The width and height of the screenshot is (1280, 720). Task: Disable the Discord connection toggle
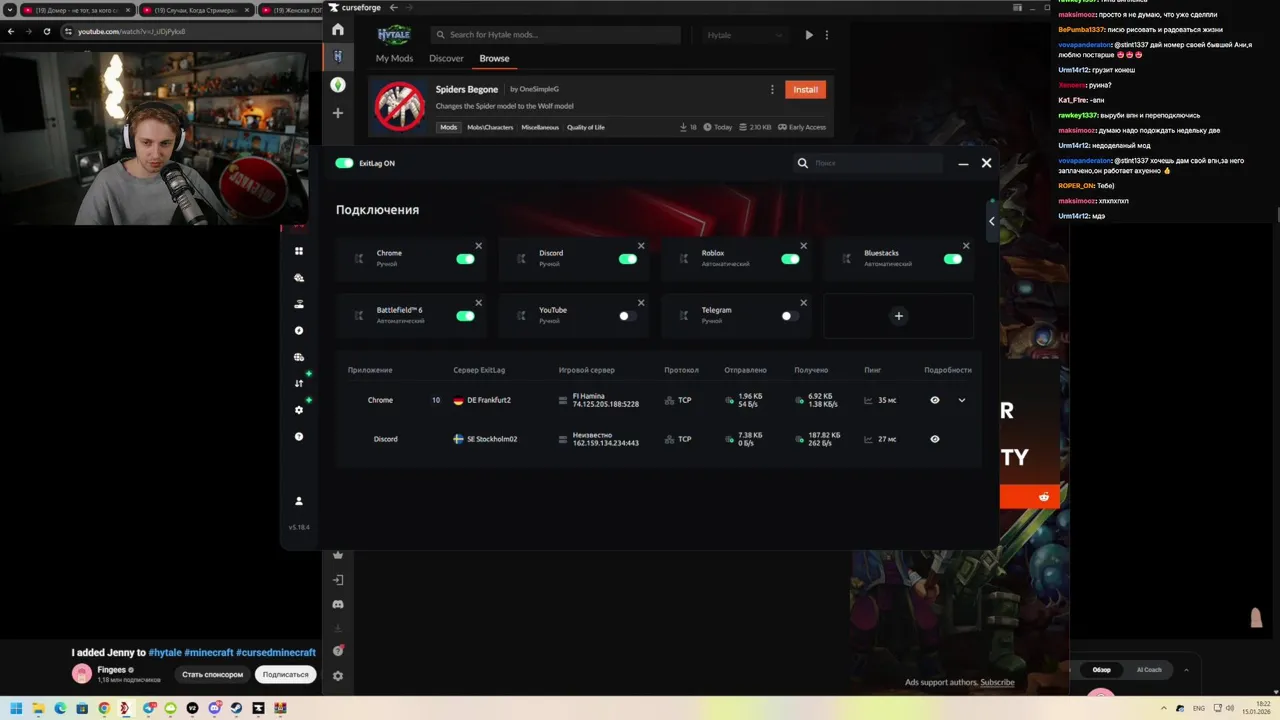point(627,259)
